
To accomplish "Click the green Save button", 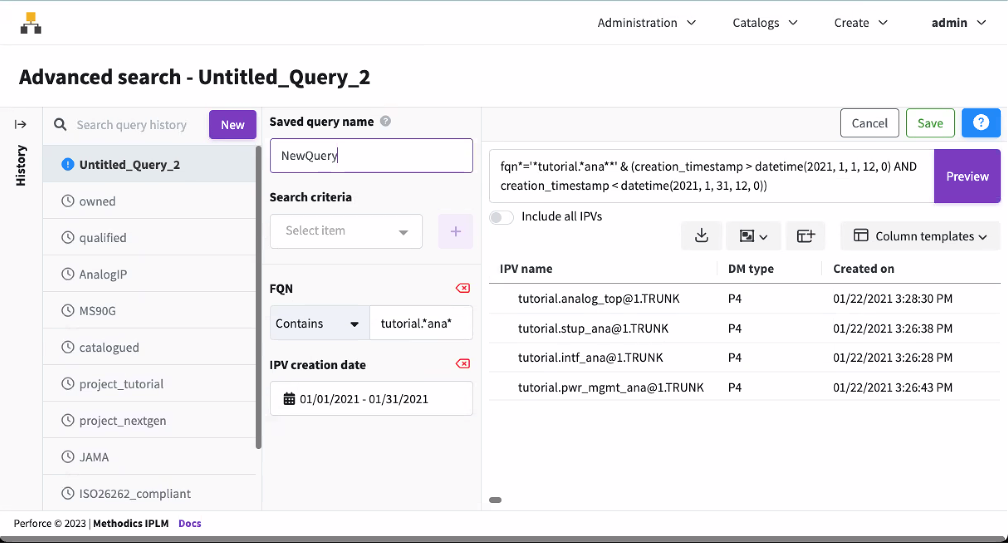I will pyautogui.click(x=929, y=123).
